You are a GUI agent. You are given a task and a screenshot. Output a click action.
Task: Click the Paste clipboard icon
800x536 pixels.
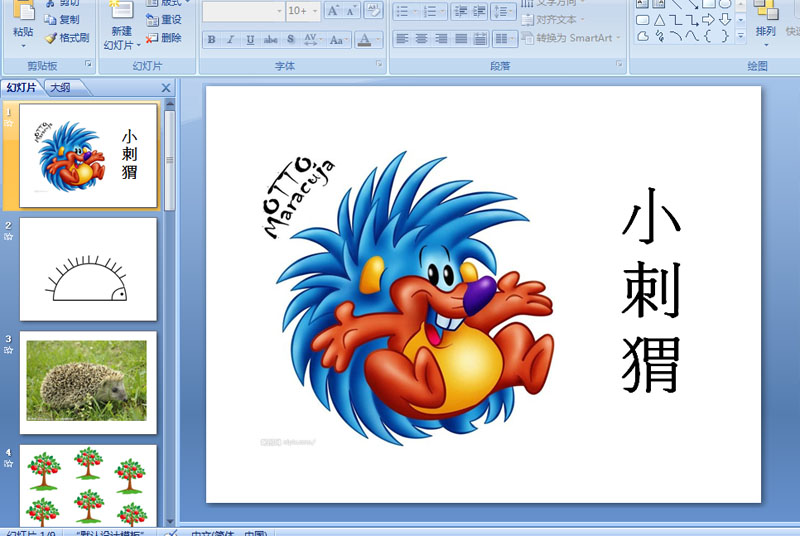tap(23, 10)
